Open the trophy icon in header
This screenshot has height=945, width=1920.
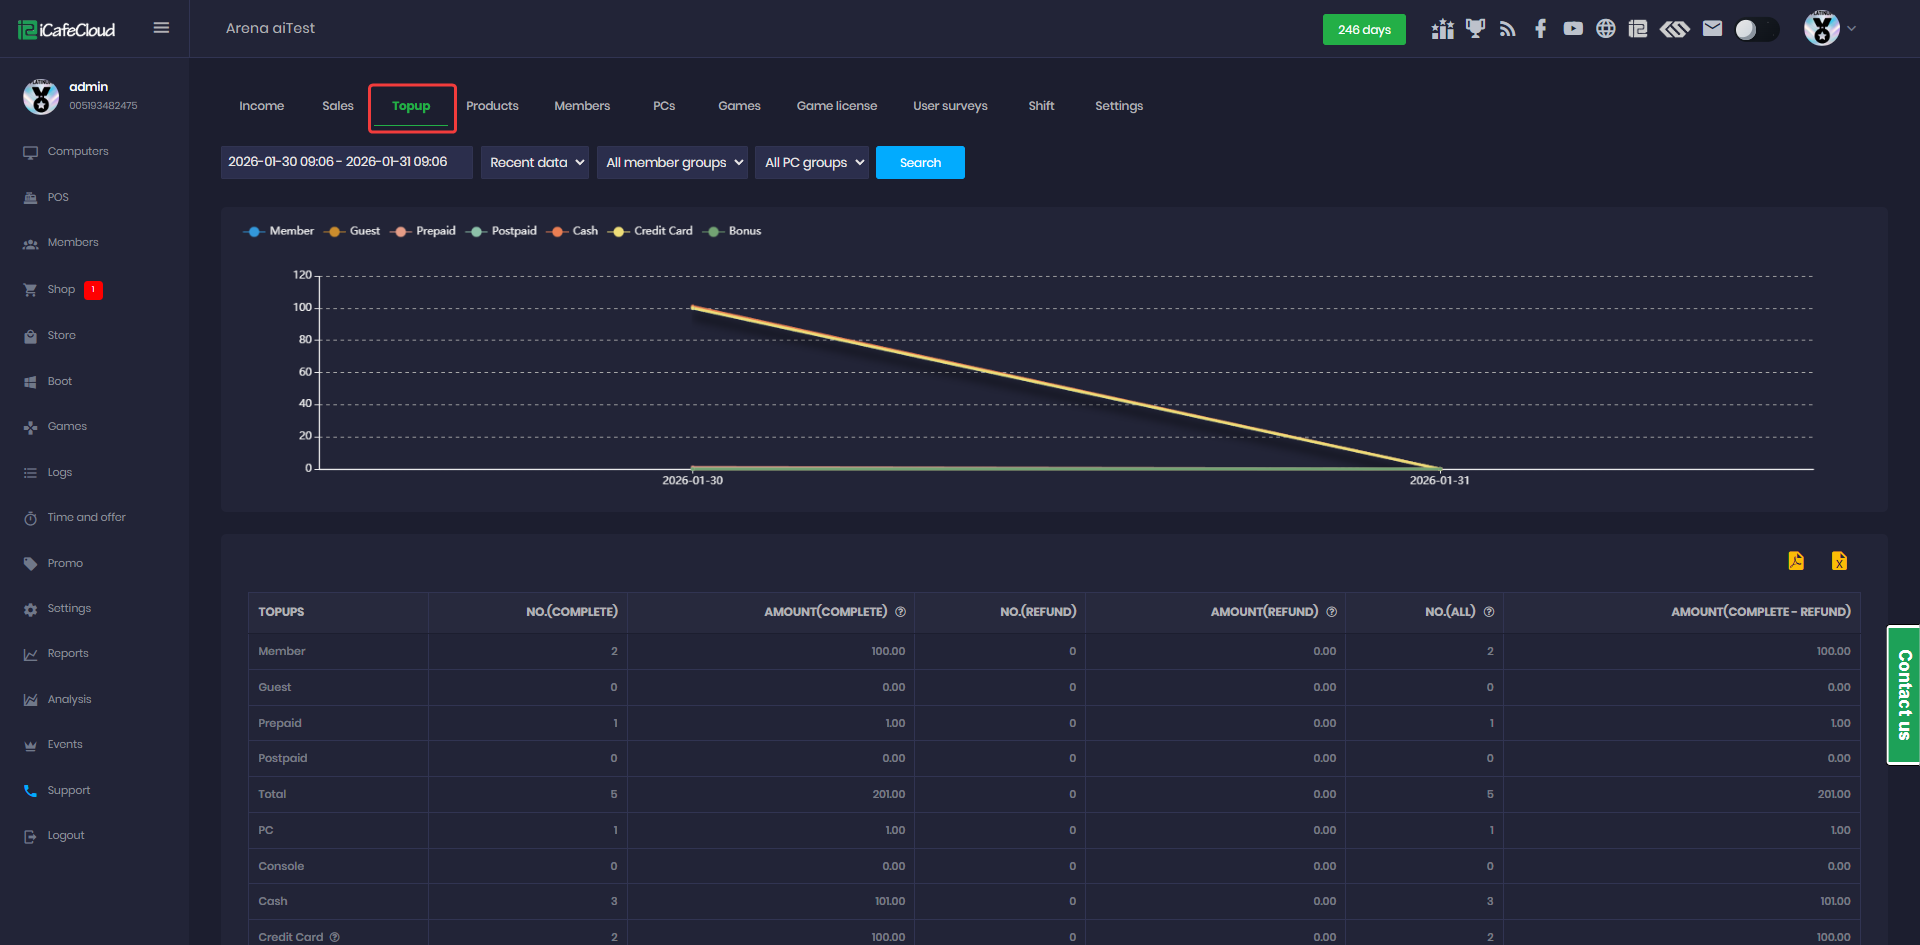point(1475,29)
